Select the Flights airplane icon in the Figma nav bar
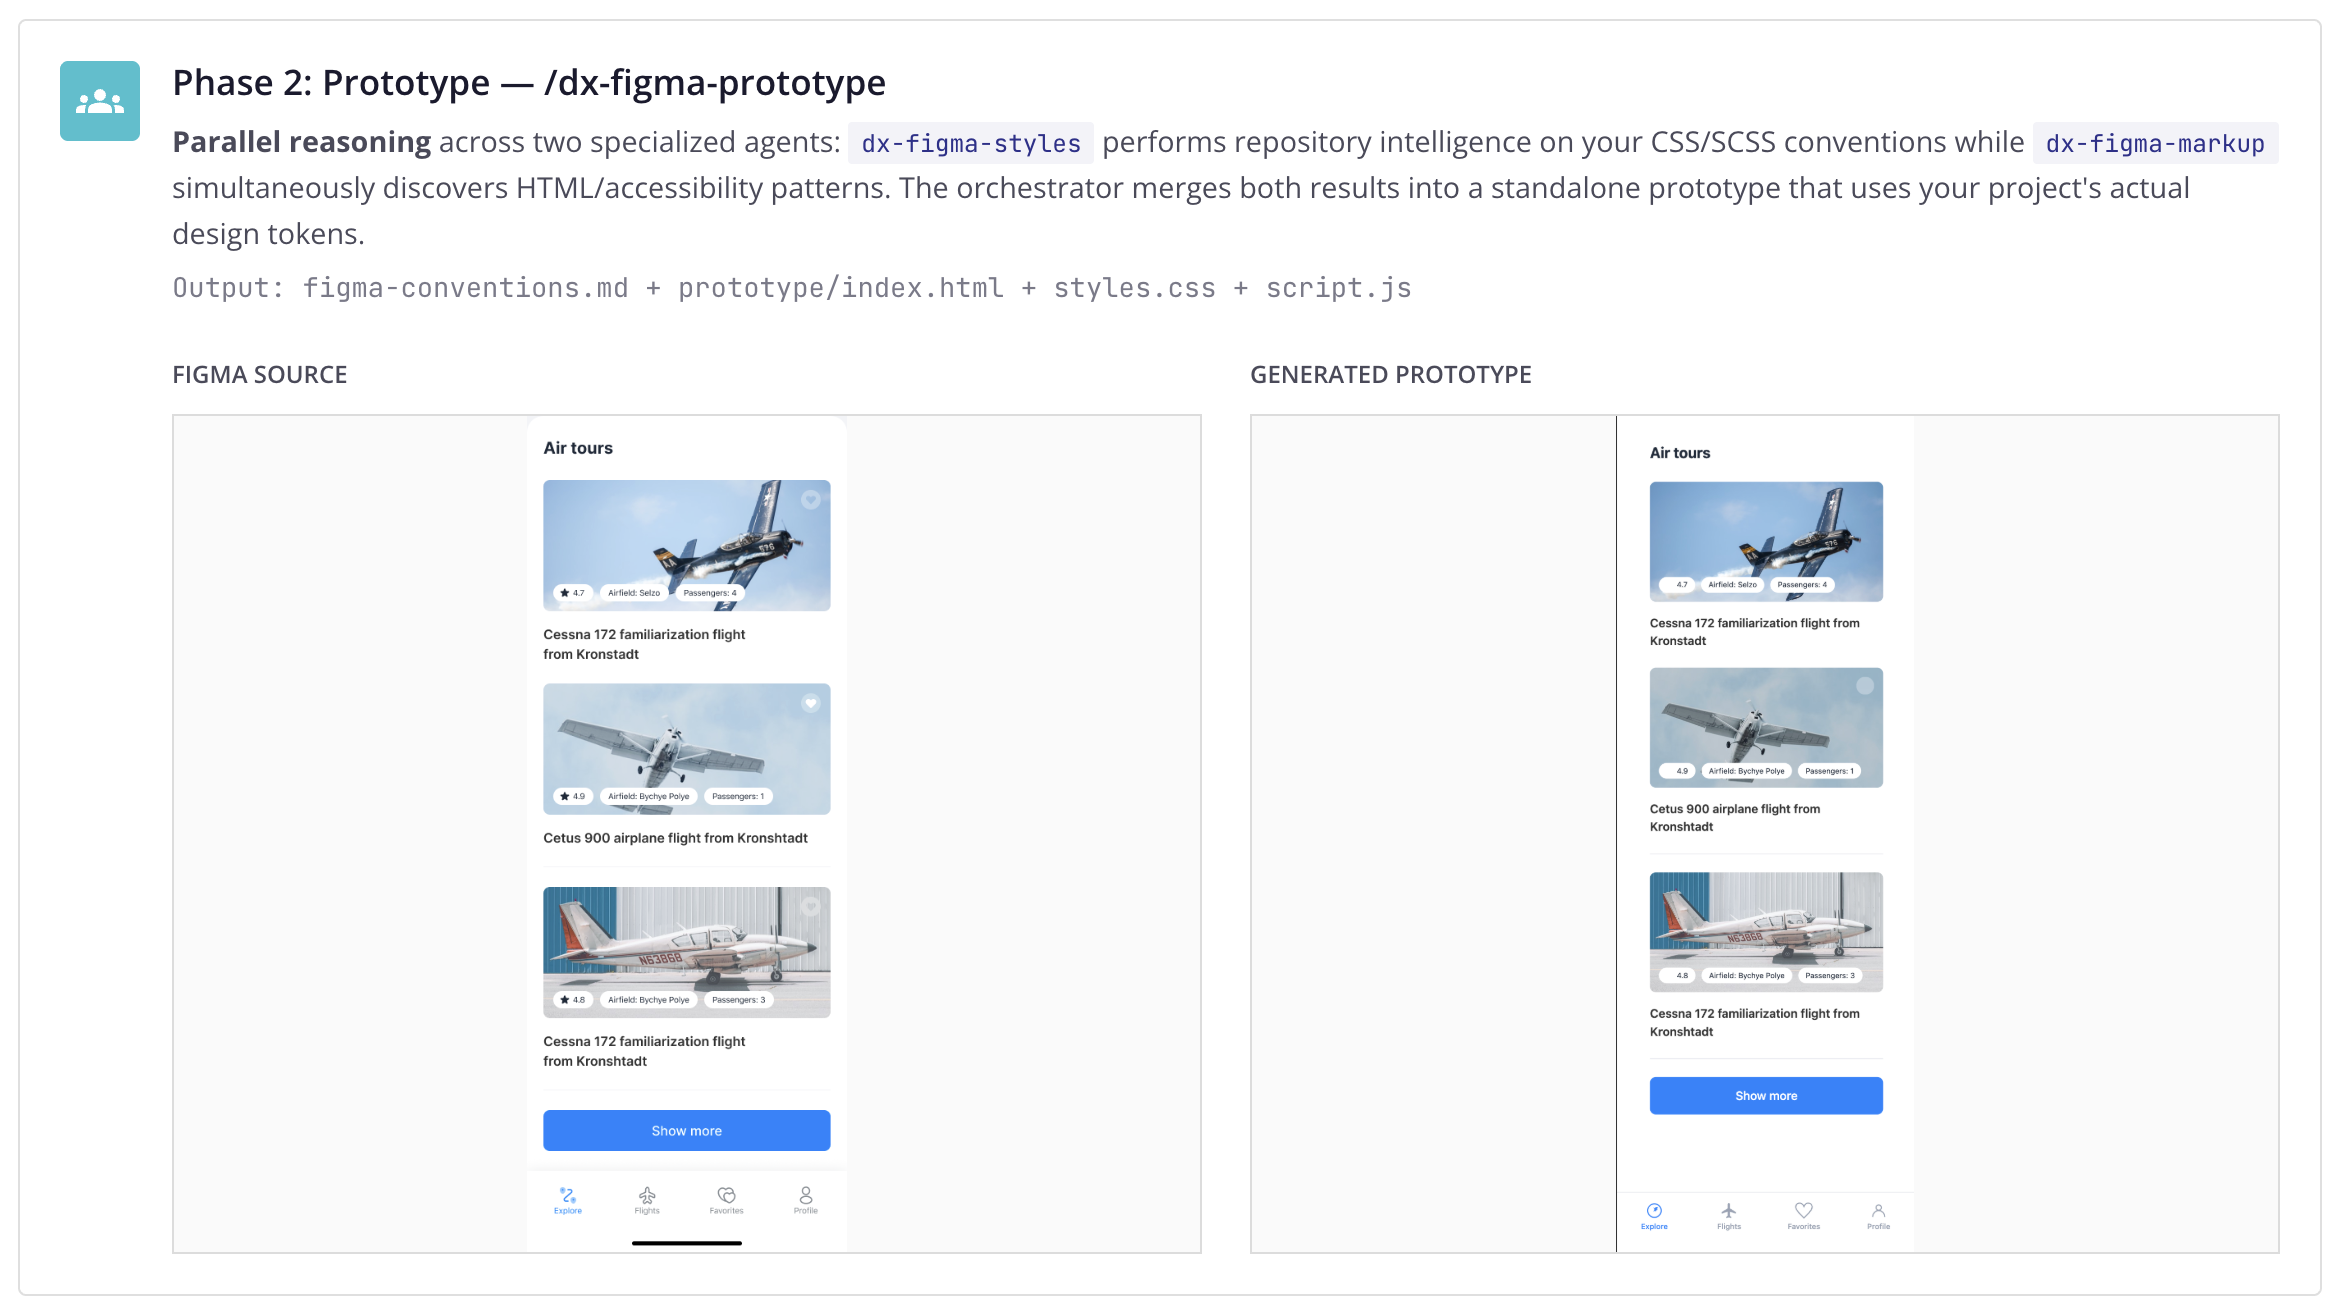 (x=646, y=1195)
